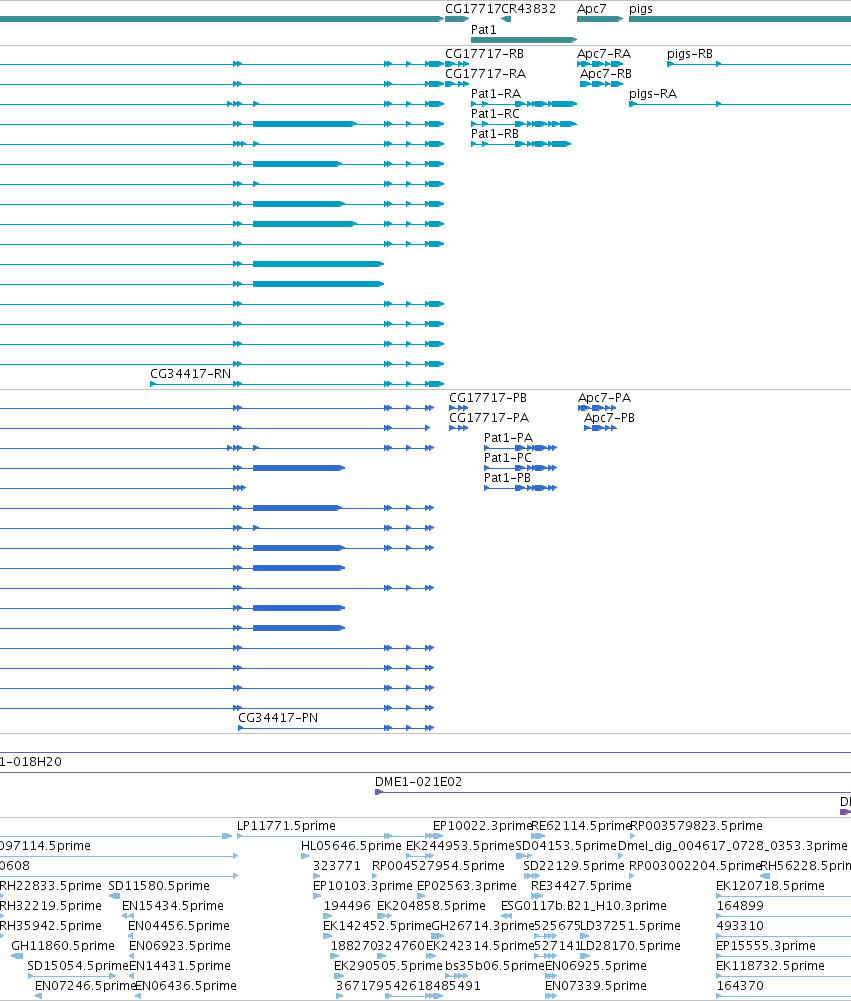Viewport: 851px width, 1001px height.
Task: Click the CG17717-RB transcript label
Action: pyautogui.click(x=484, y=54)
